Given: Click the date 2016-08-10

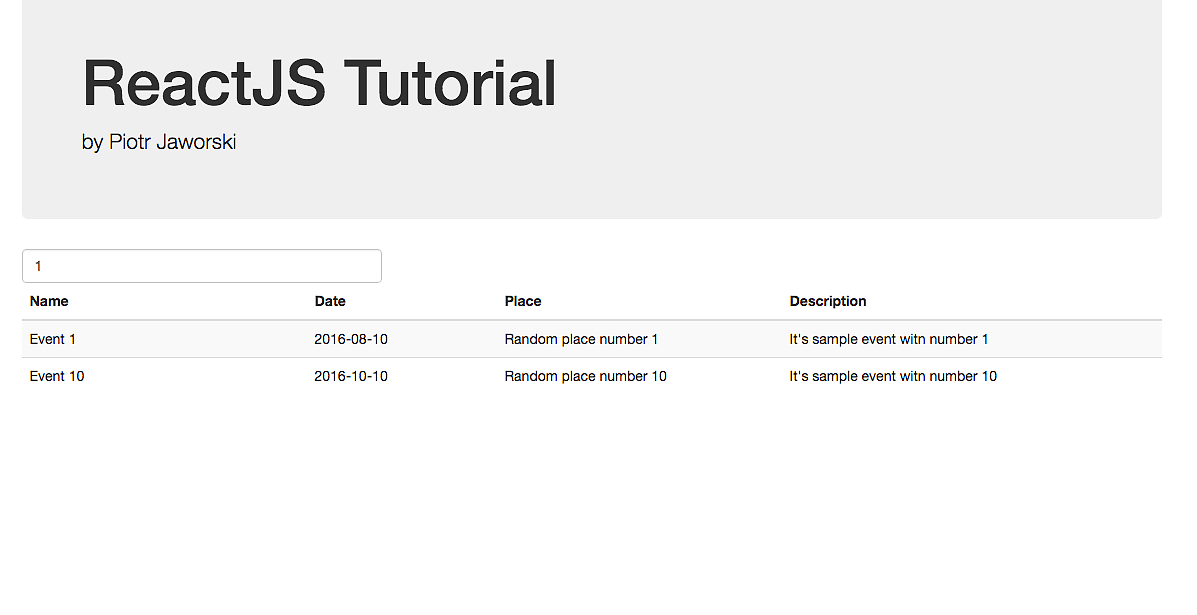Looking at the screenshot, I should (x=351, y=340).
